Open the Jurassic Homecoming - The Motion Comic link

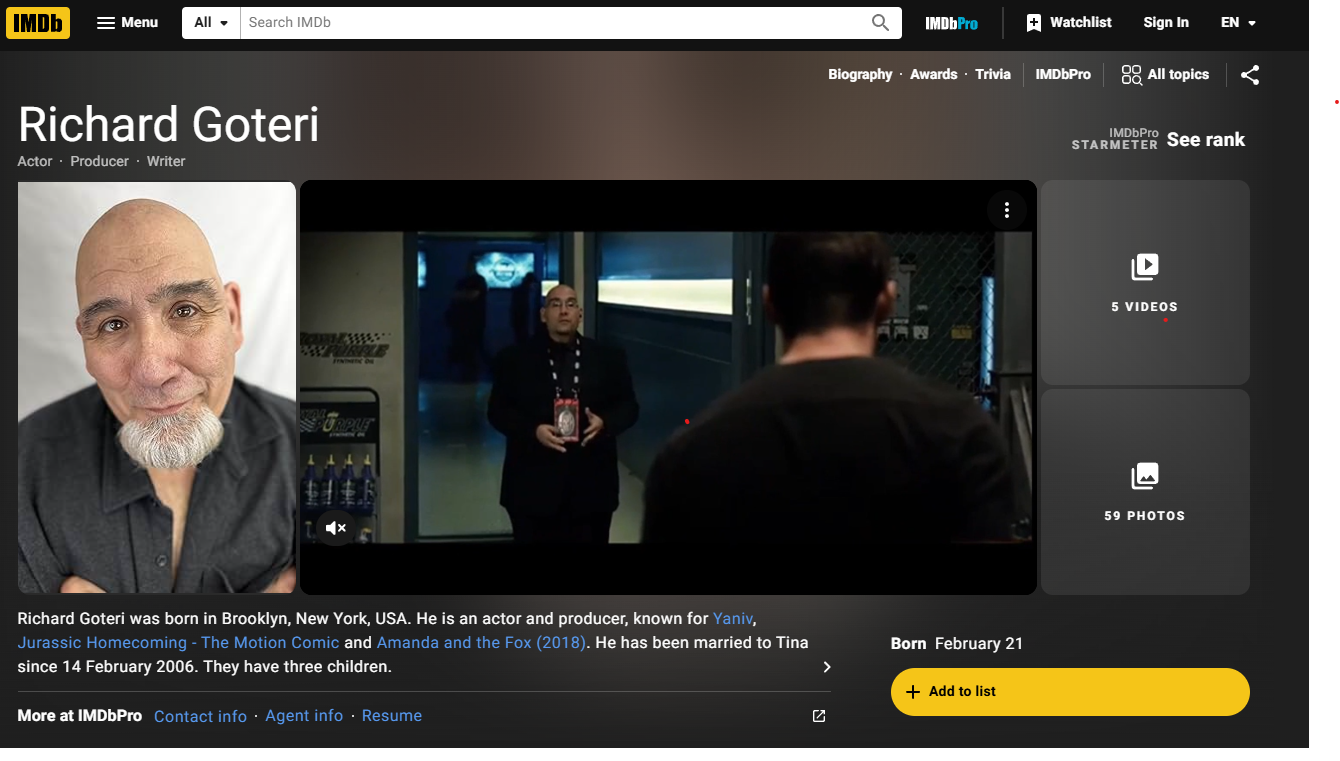click(178, 642)
